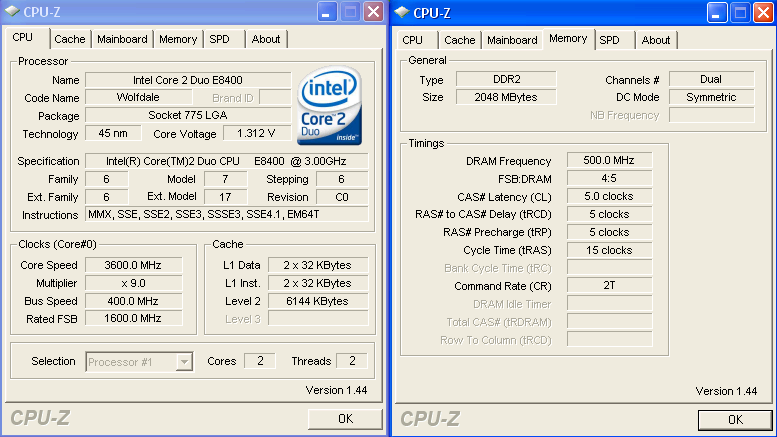This screenshot has height=437, width=777.
Task: Click the Ext. Model value 17
Action: pyautogui.click(x=225, y=197)
